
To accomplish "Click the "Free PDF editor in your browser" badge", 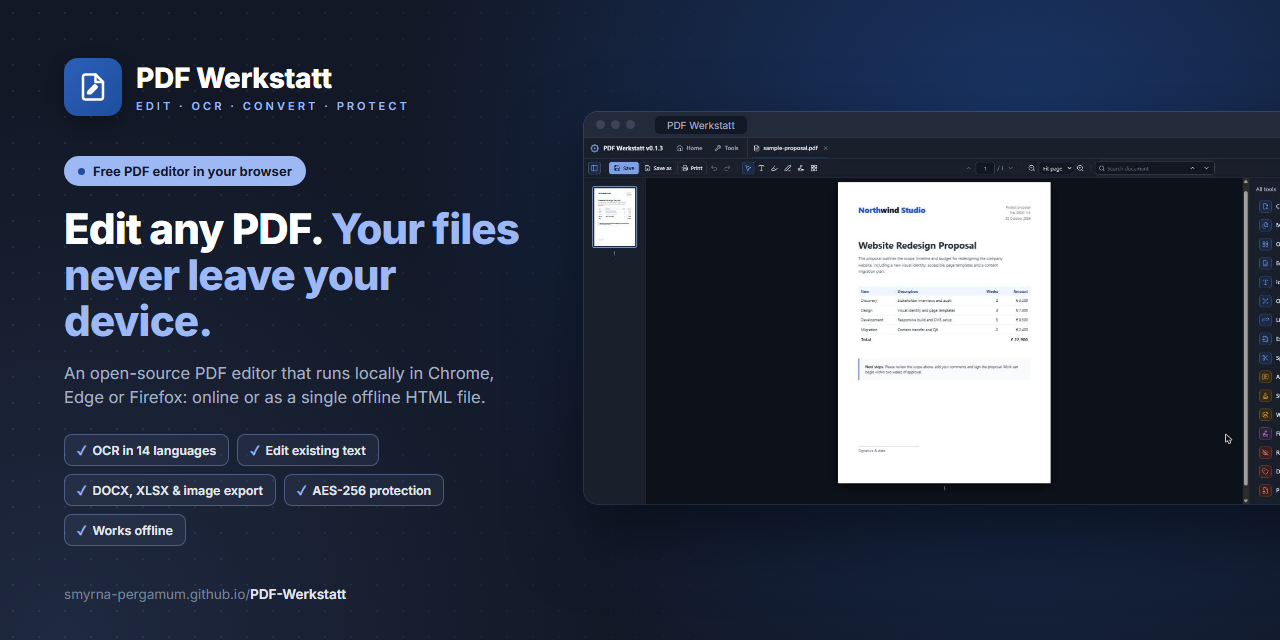I will 185,171.
